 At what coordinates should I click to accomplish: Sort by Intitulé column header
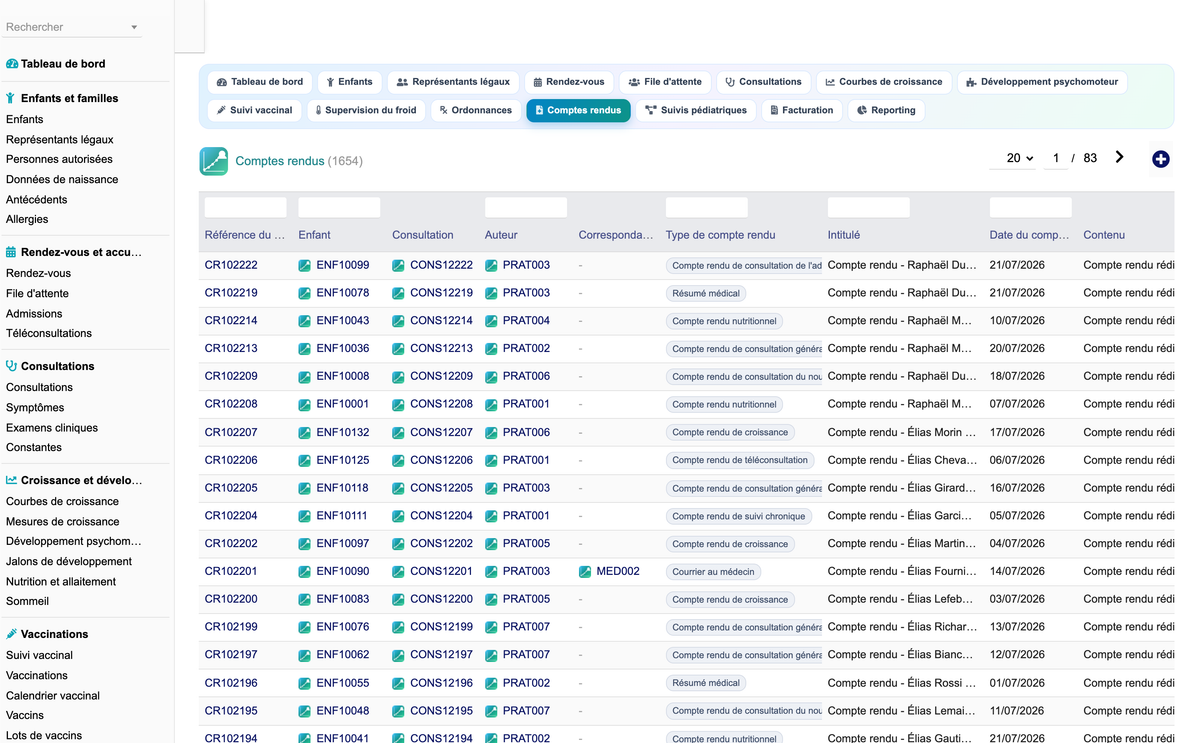(844, 235)
